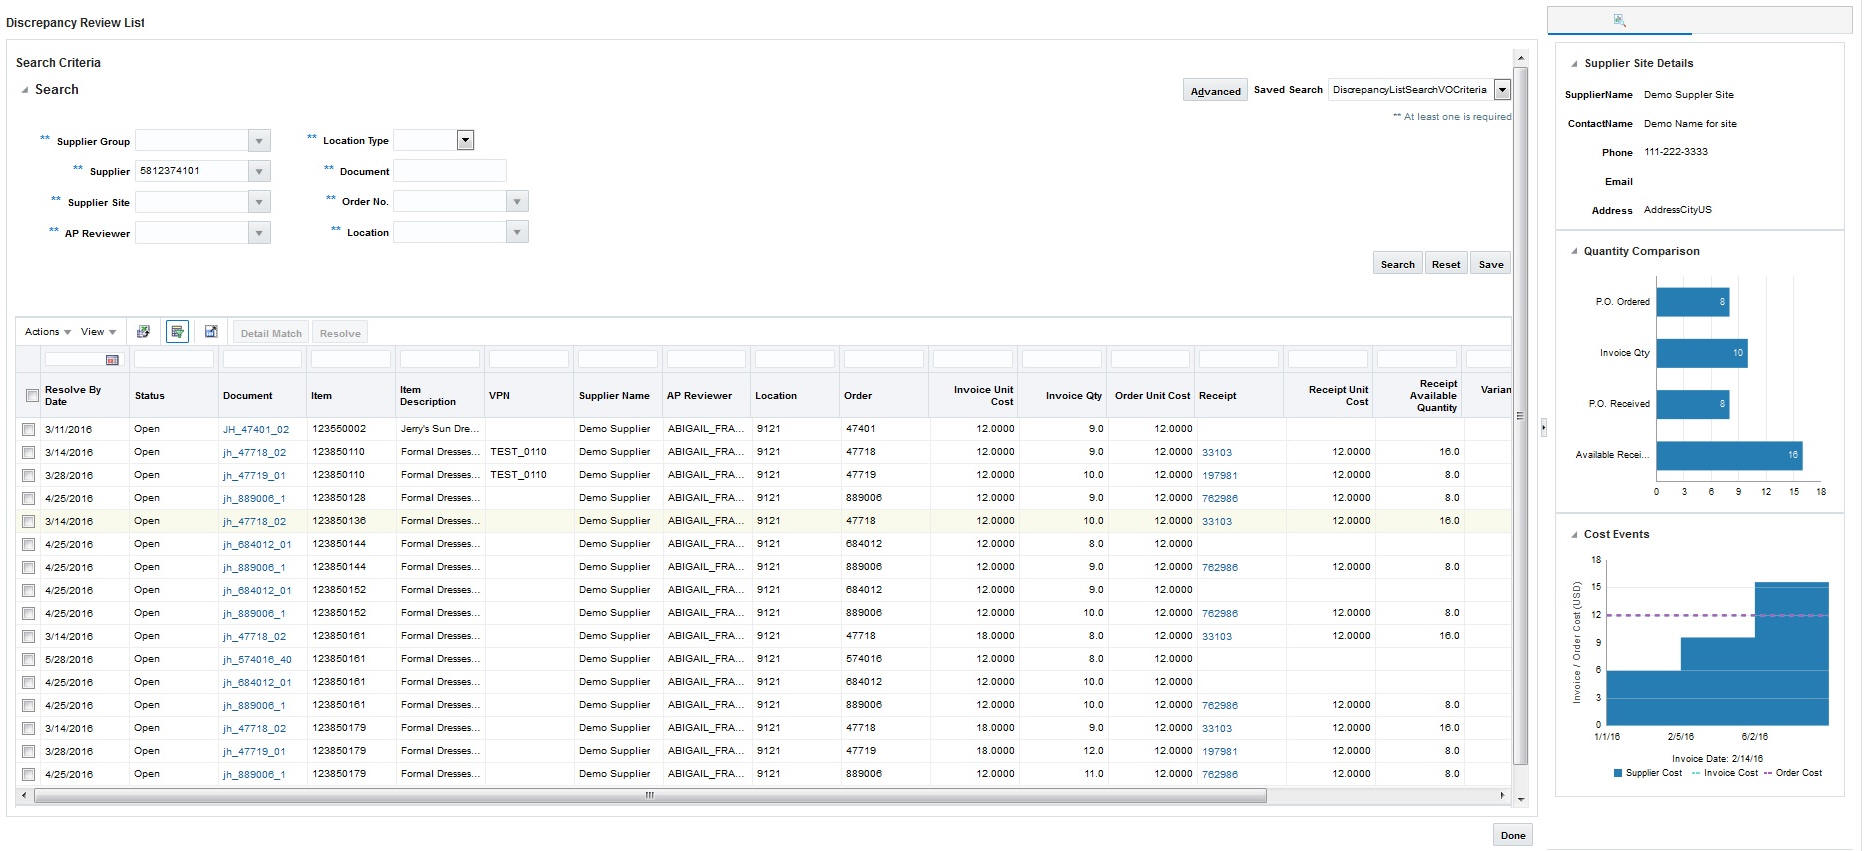Open the Saved Search dropdown
1866x851 pixels.
[x=1502, y=90]
